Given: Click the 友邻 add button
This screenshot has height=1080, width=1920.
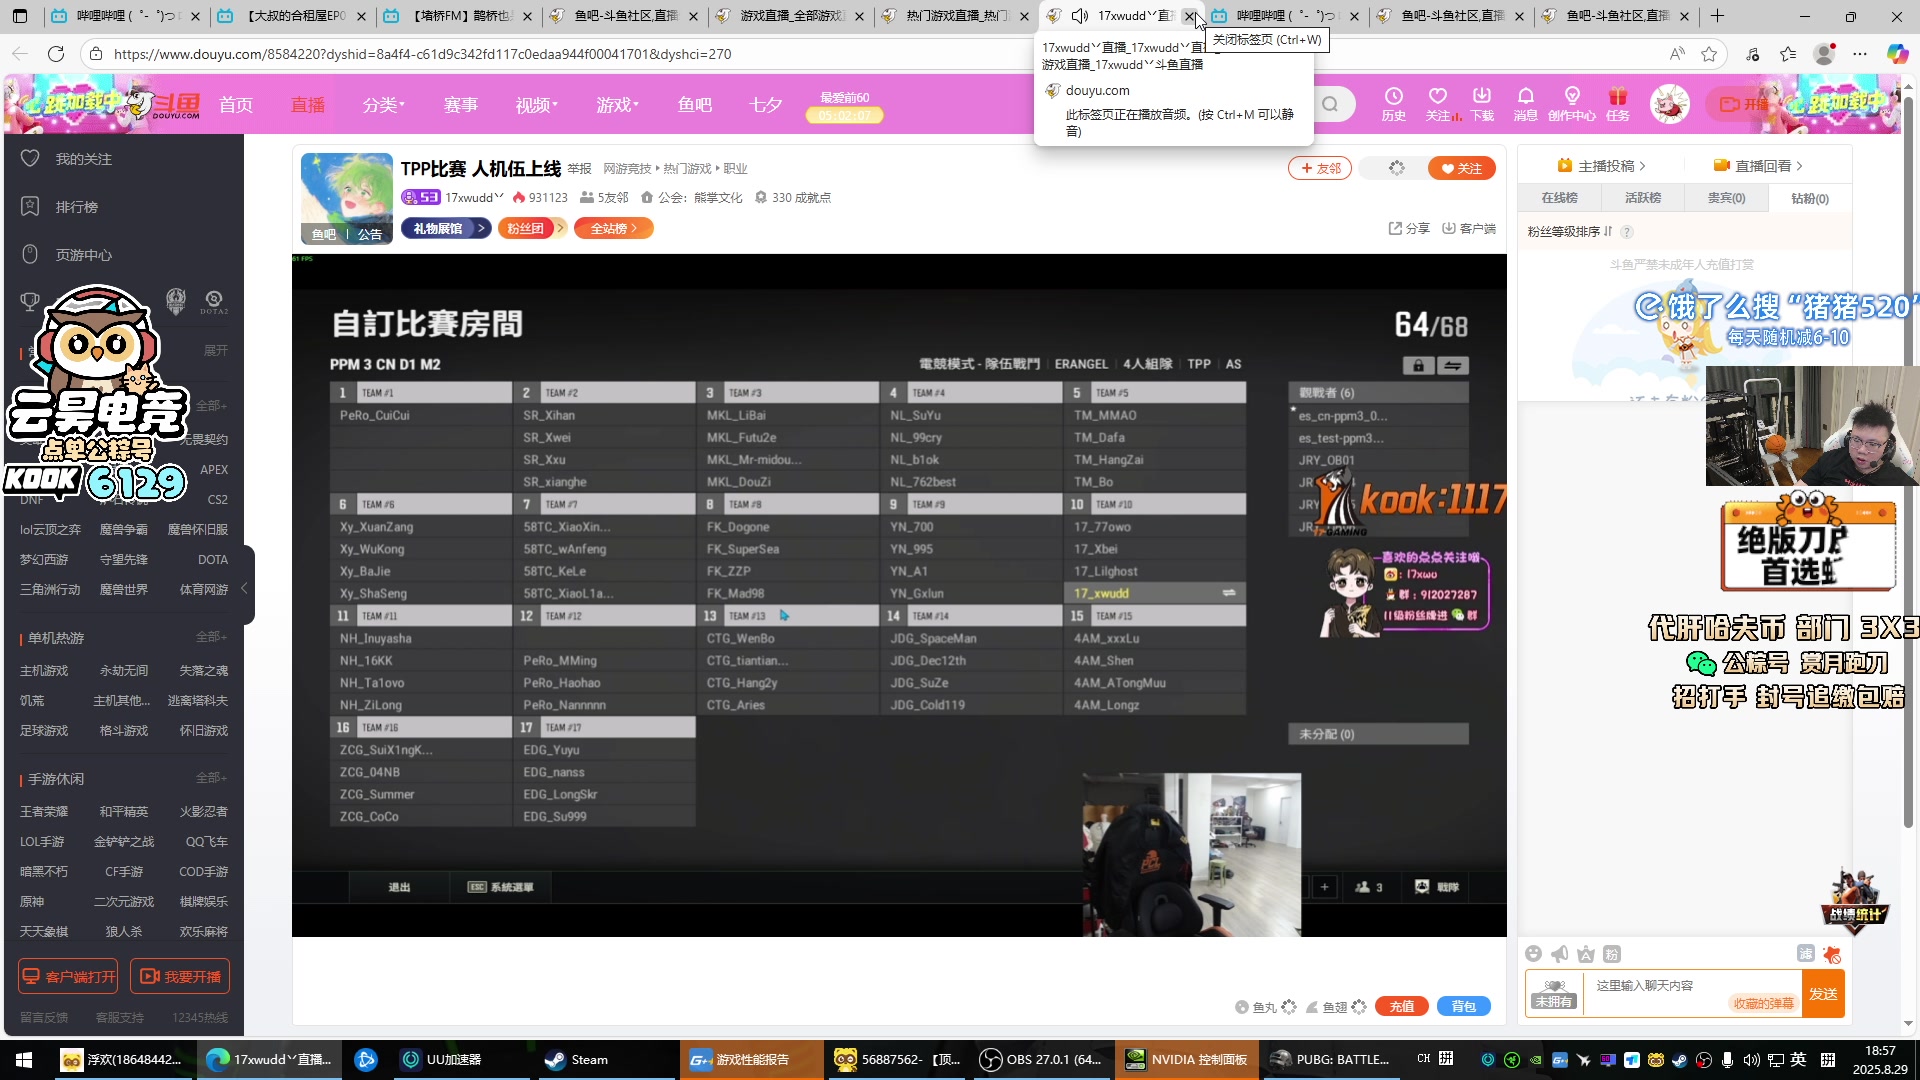Looking at the screenshot, I should [1320, 168].
